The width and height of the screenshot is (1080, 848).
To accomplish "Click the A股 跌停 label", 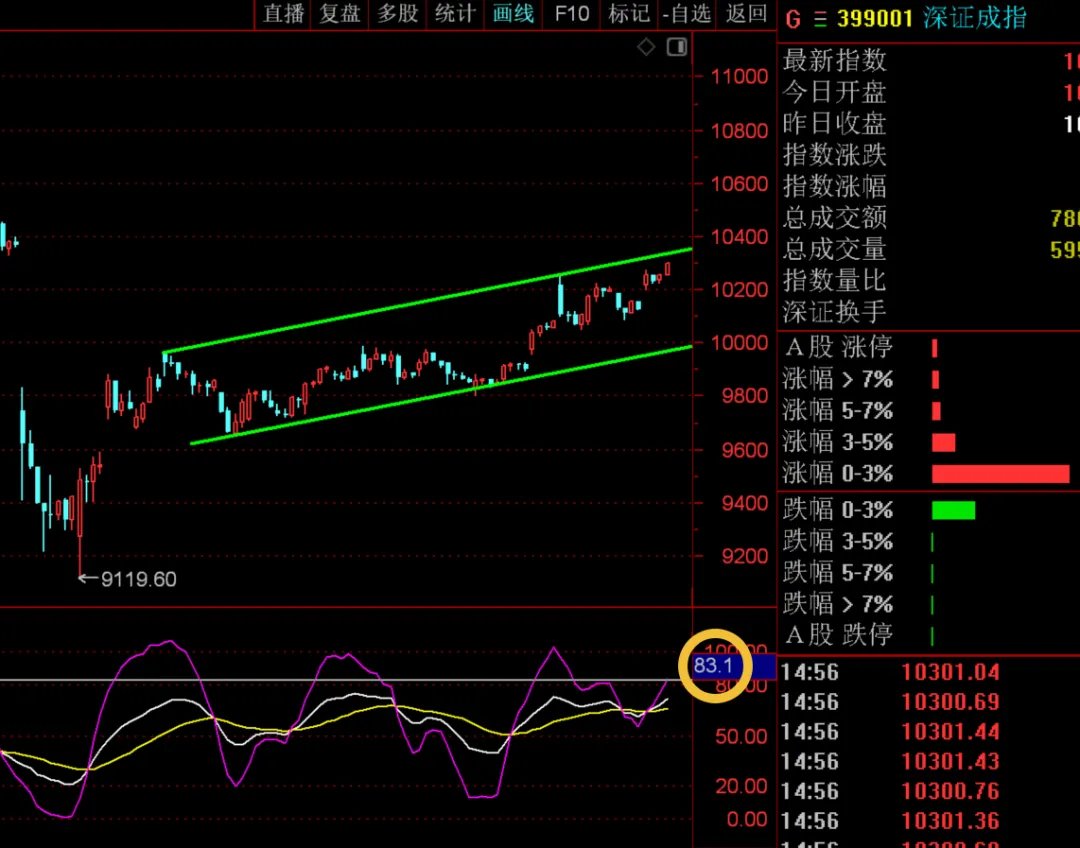I will point(839,634).
